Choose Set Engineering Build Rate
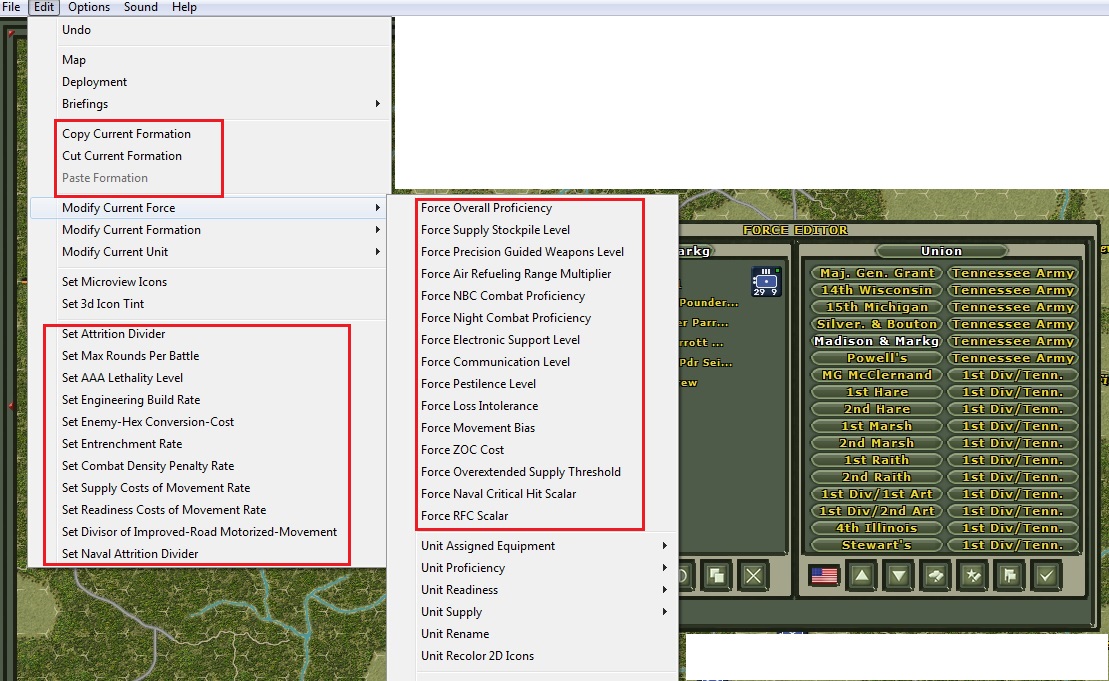The width and height of the screenshot is (1109, 681). tap(131, 400)
